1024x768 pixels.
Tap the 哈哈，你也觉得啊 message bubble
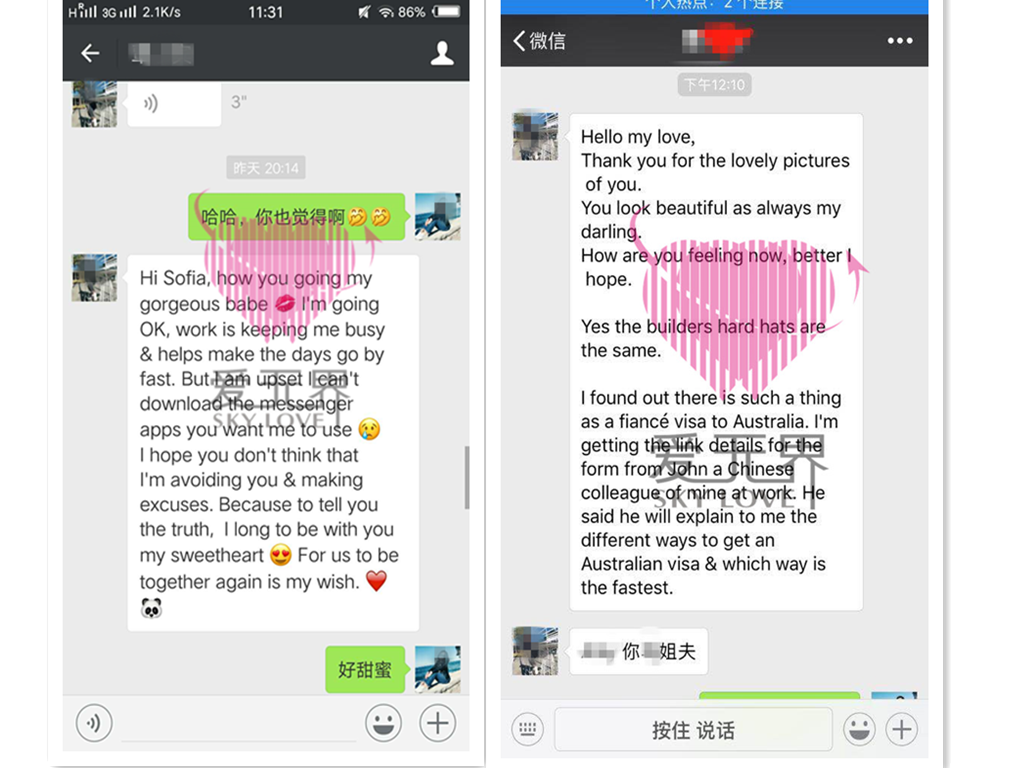296,216
